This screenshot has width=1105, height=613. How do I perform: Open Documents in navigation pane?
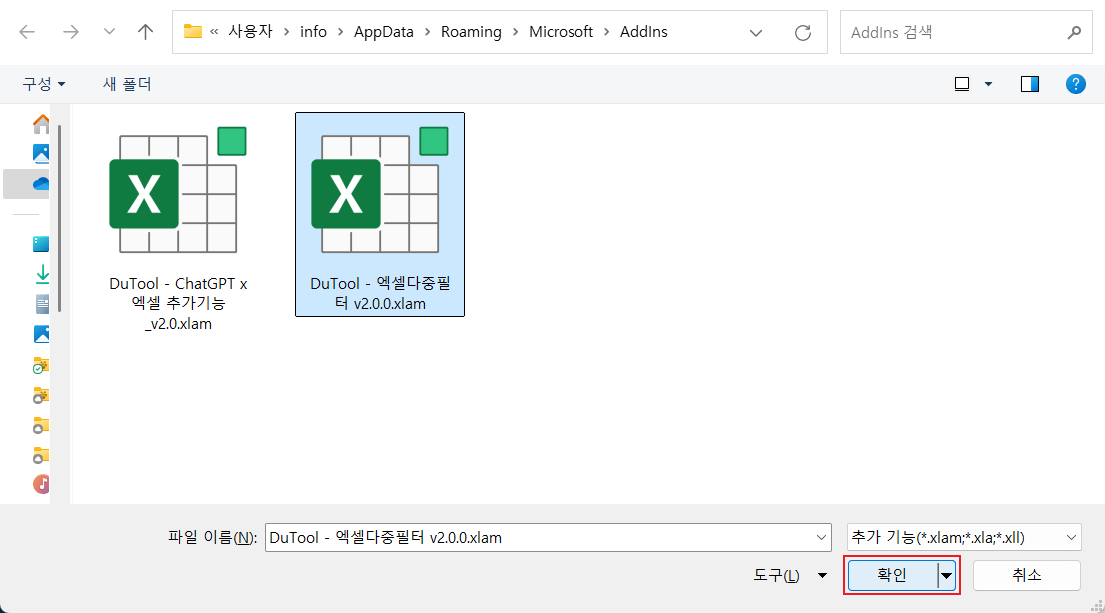click(x=42, y=304)
